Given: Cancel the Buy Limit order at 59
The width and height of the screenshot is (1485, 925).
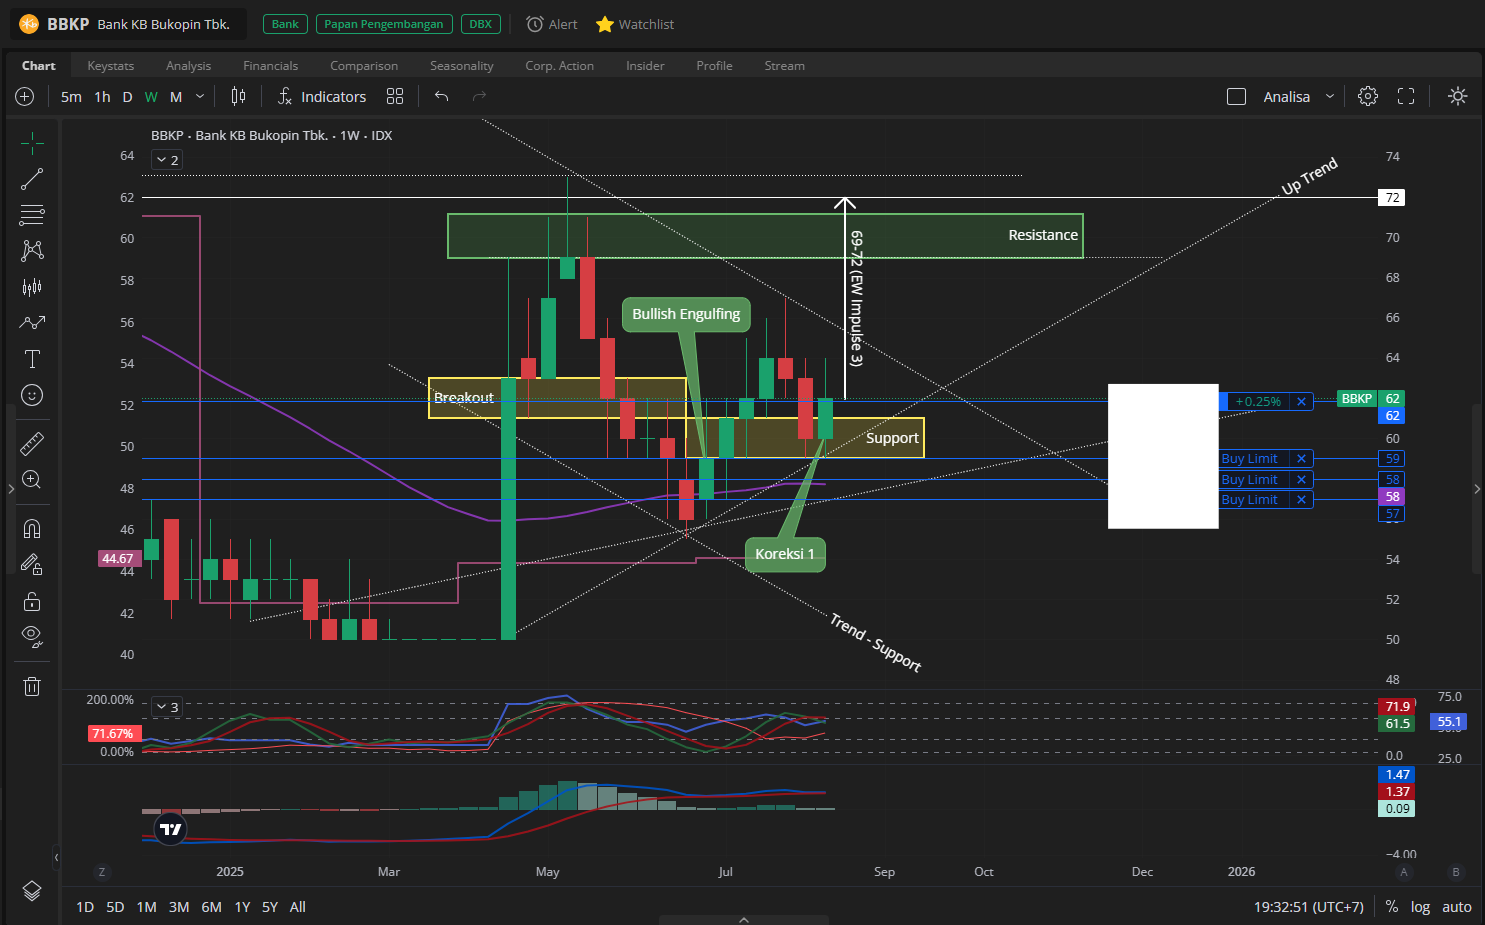Looking at the screenshot, I should coord(1301,459).
